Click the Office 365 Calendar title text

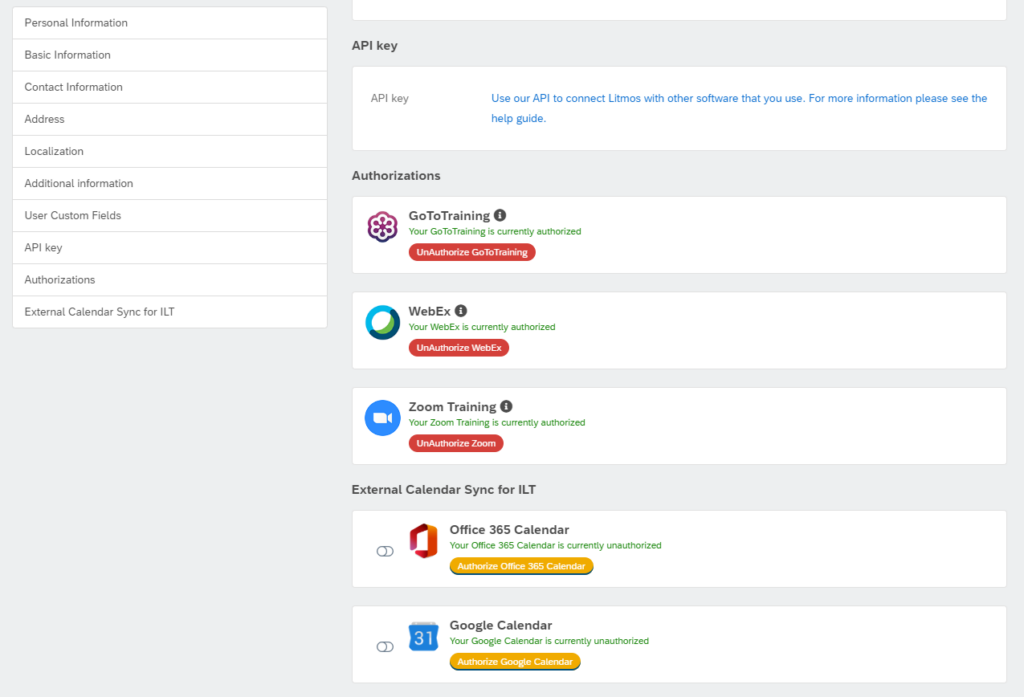[x=509, y=530]
